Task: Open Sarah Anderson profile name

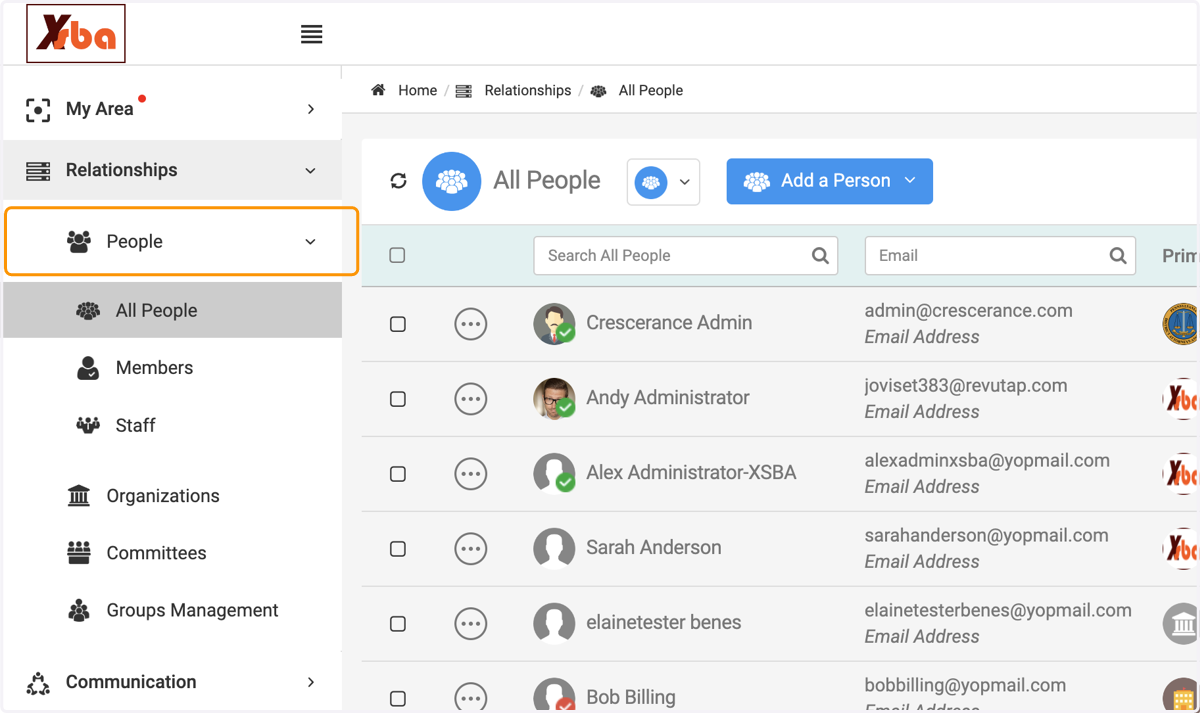Action: click(x=654, y=548)
